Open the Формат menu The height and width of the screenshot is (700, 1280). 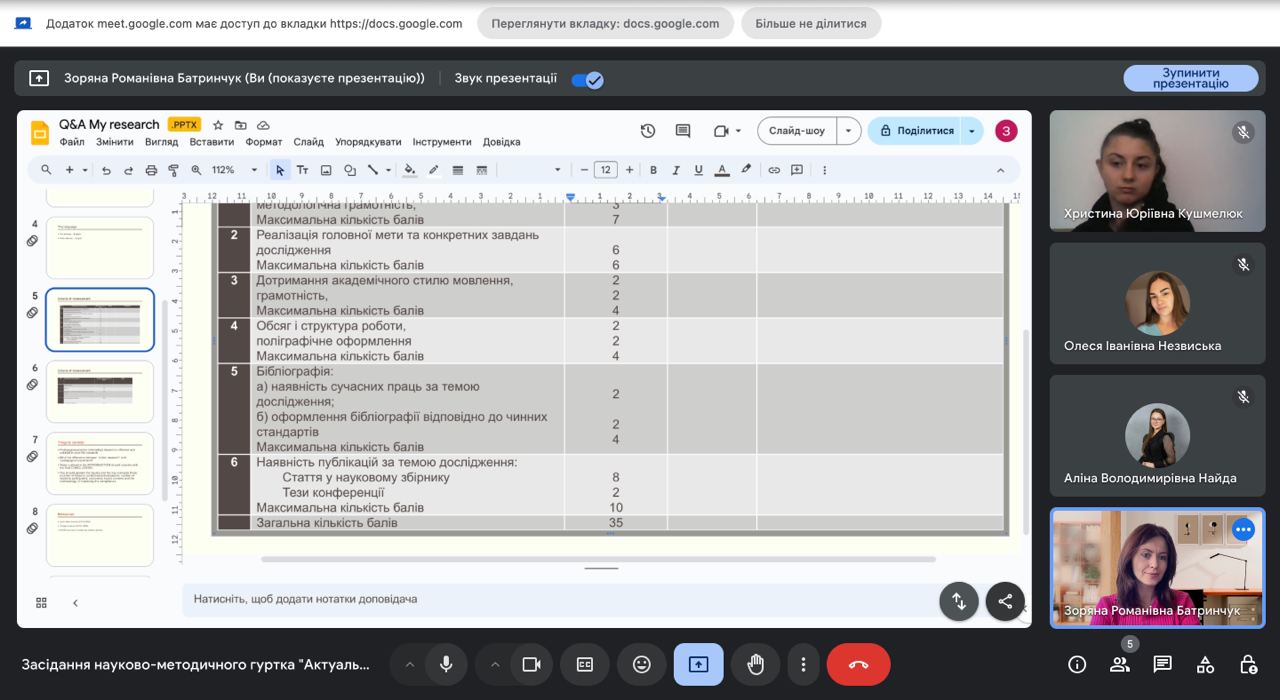click(264, 142)
